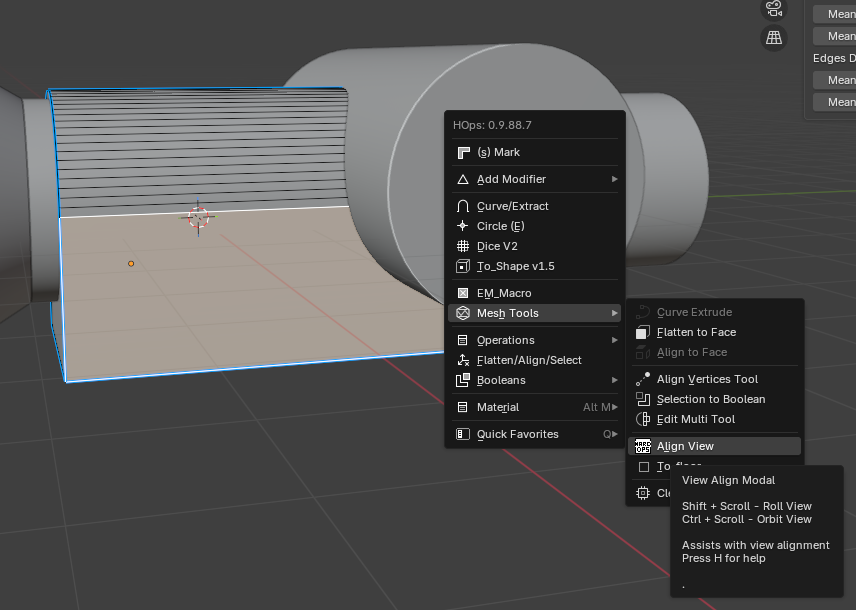Select the Curve/Extract curve icon
The width and height of the screenshot is (856, 610).
[463, 206]
